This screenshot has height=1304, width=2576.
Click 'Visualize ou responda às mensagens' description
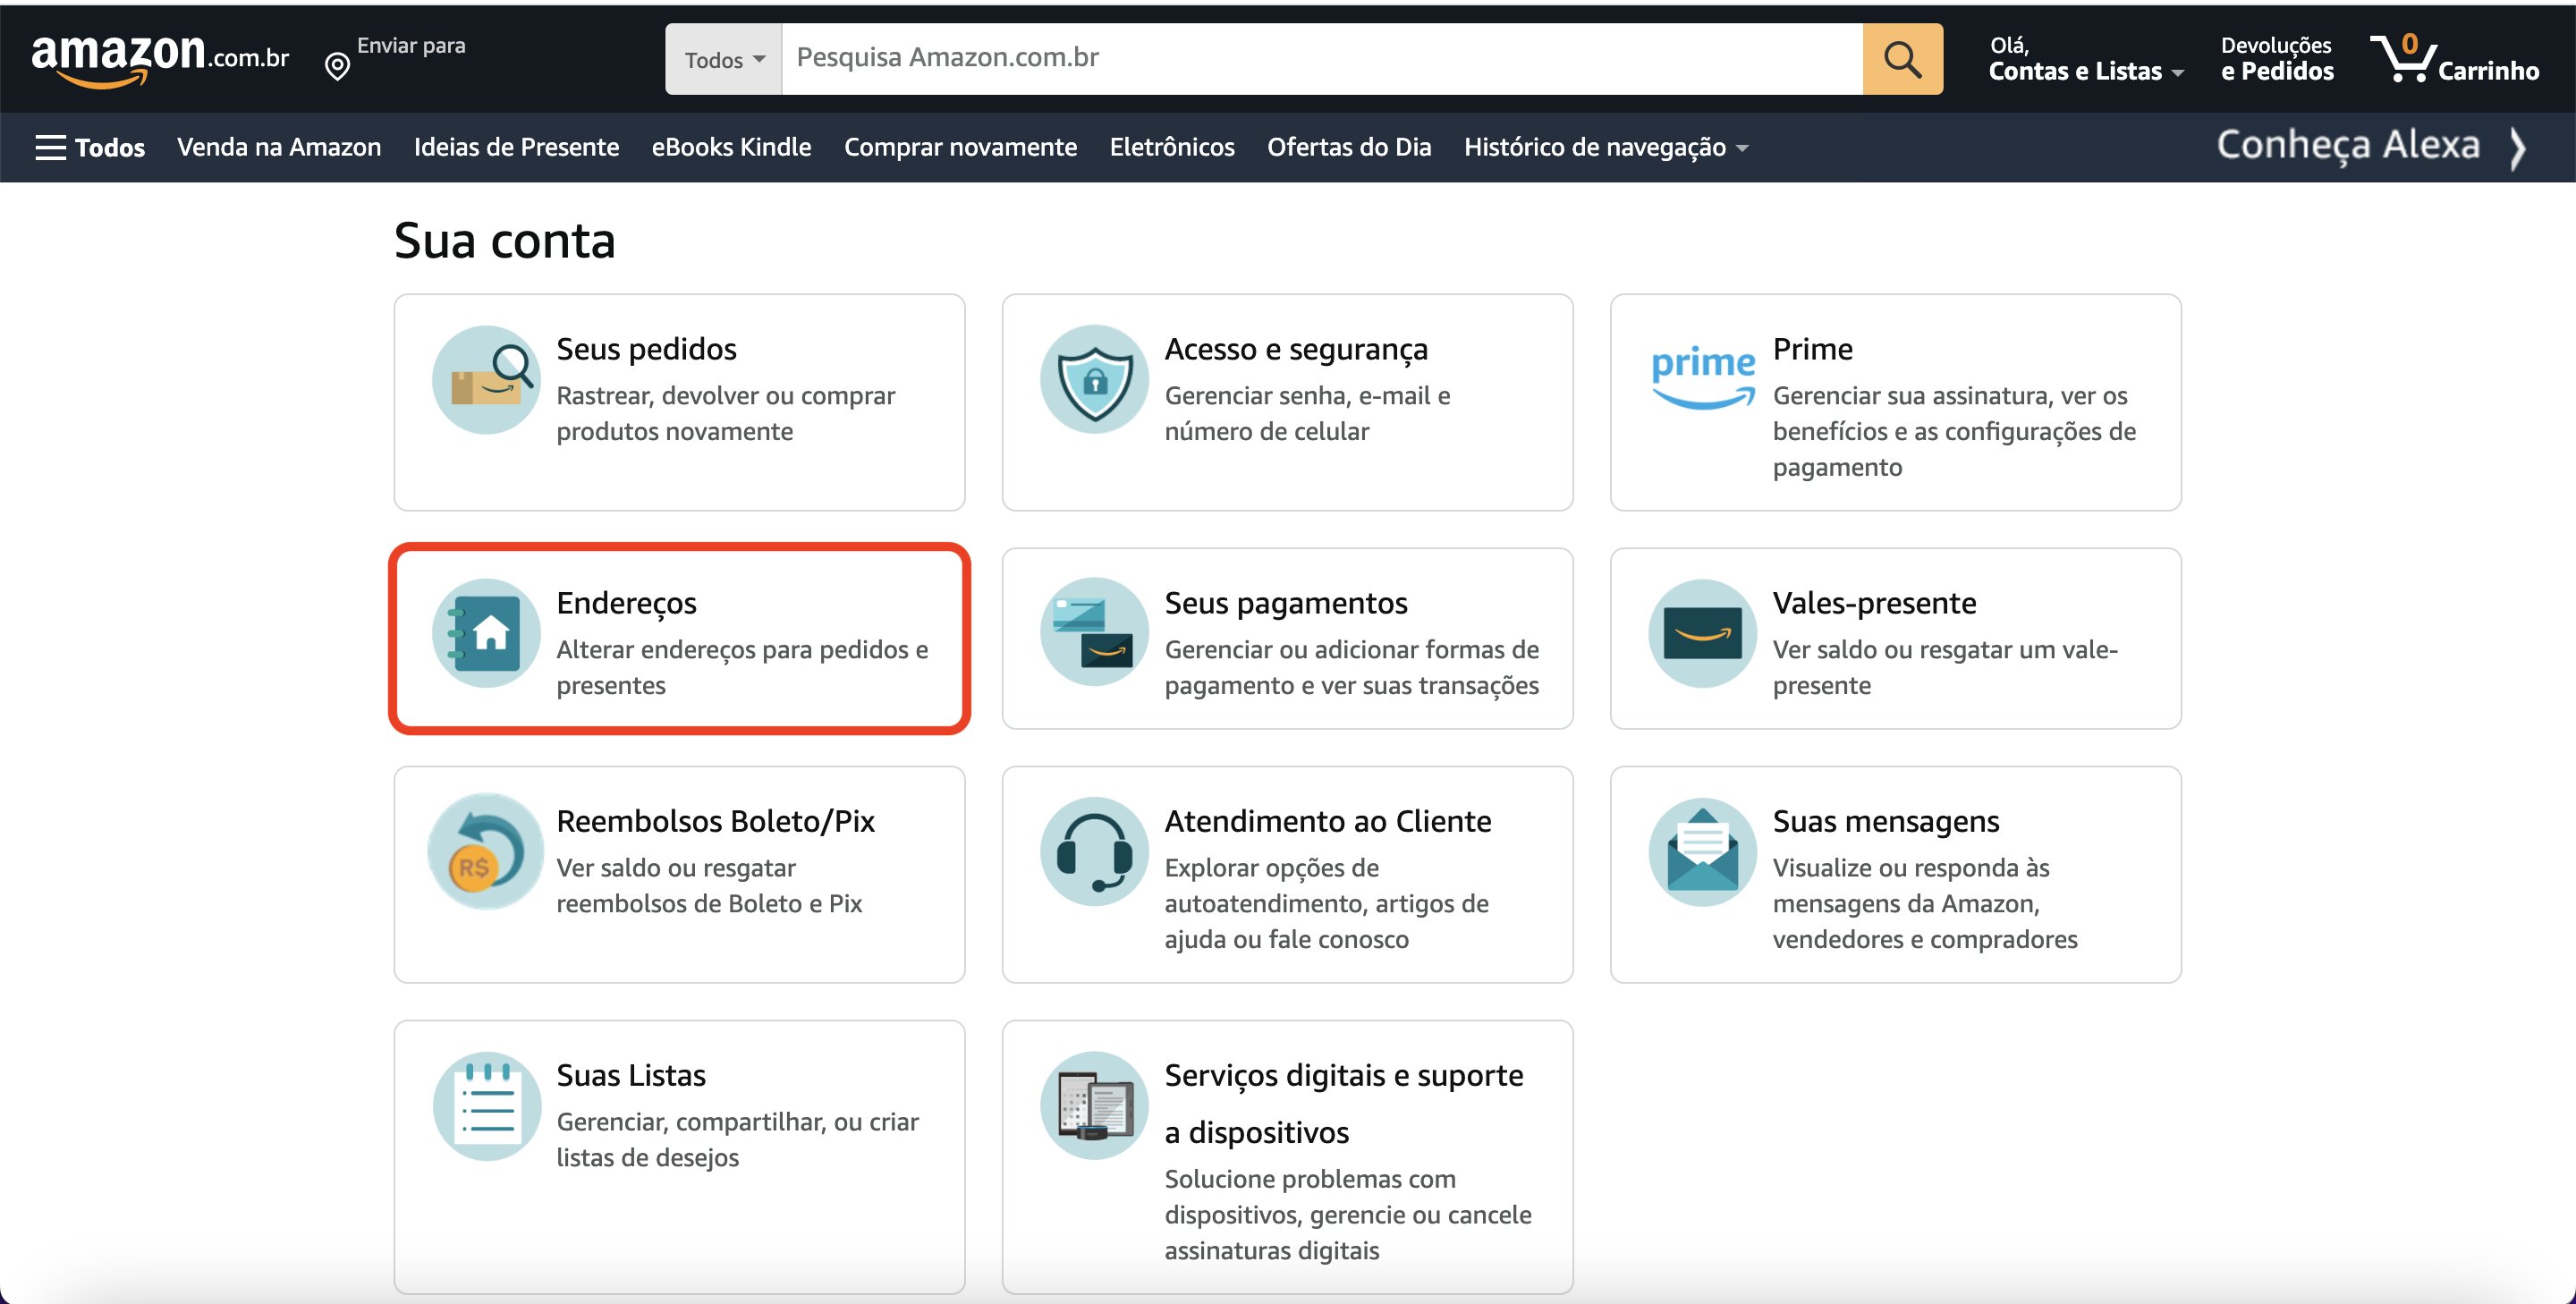tap(1924, 903)
